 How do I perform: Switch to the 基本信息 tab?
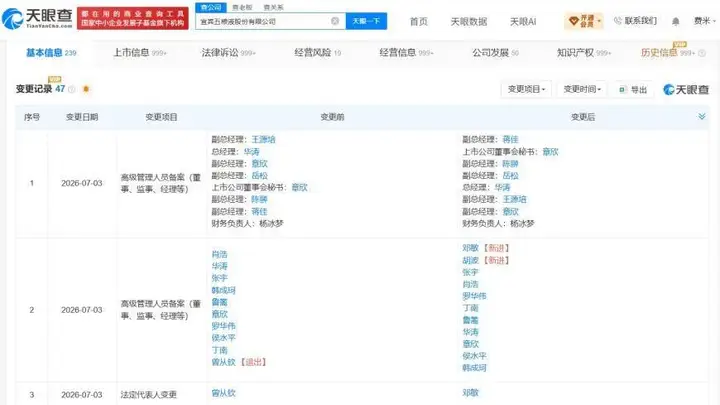point(51,53)
